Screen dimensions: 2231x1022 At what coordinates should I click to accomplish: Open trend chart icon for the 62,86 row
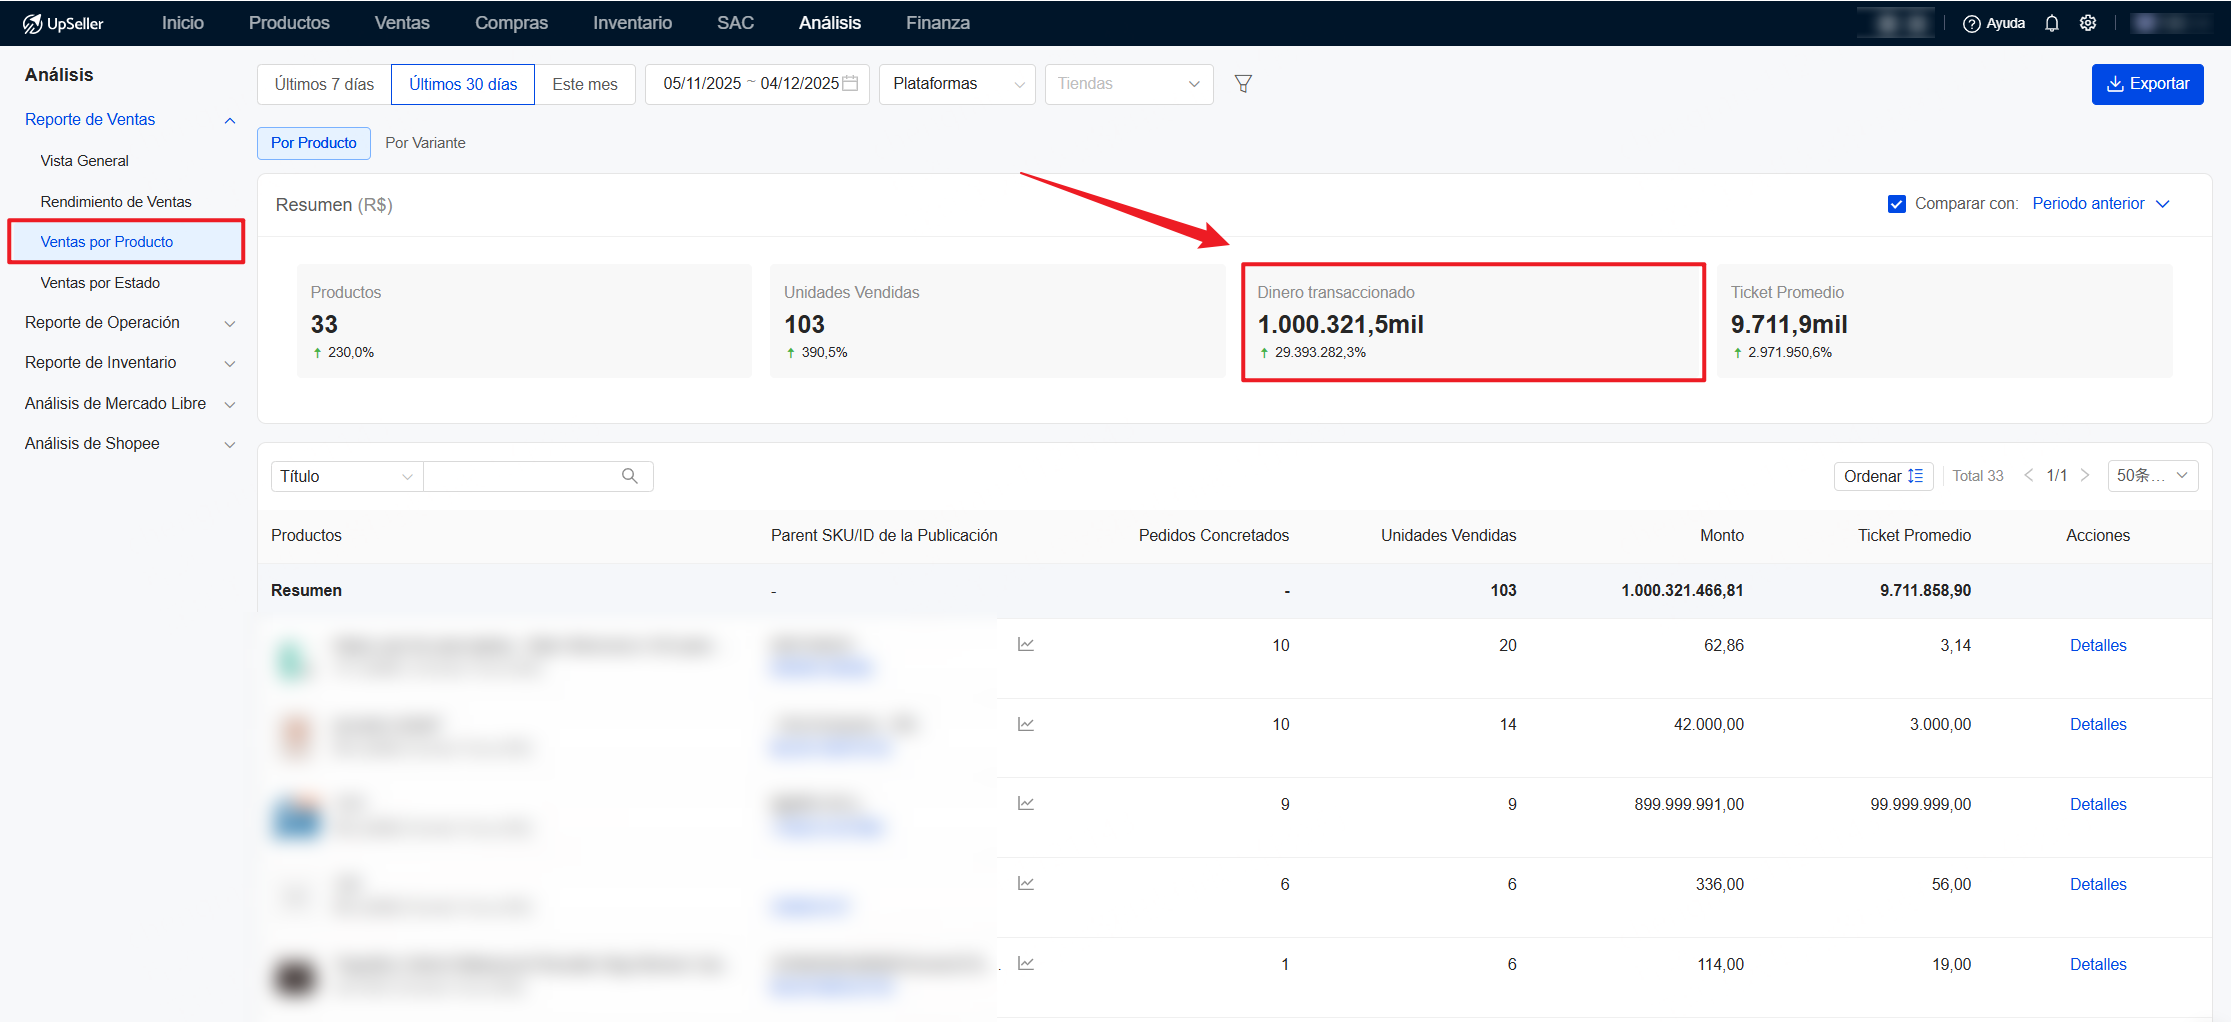tap(1026, 645)
